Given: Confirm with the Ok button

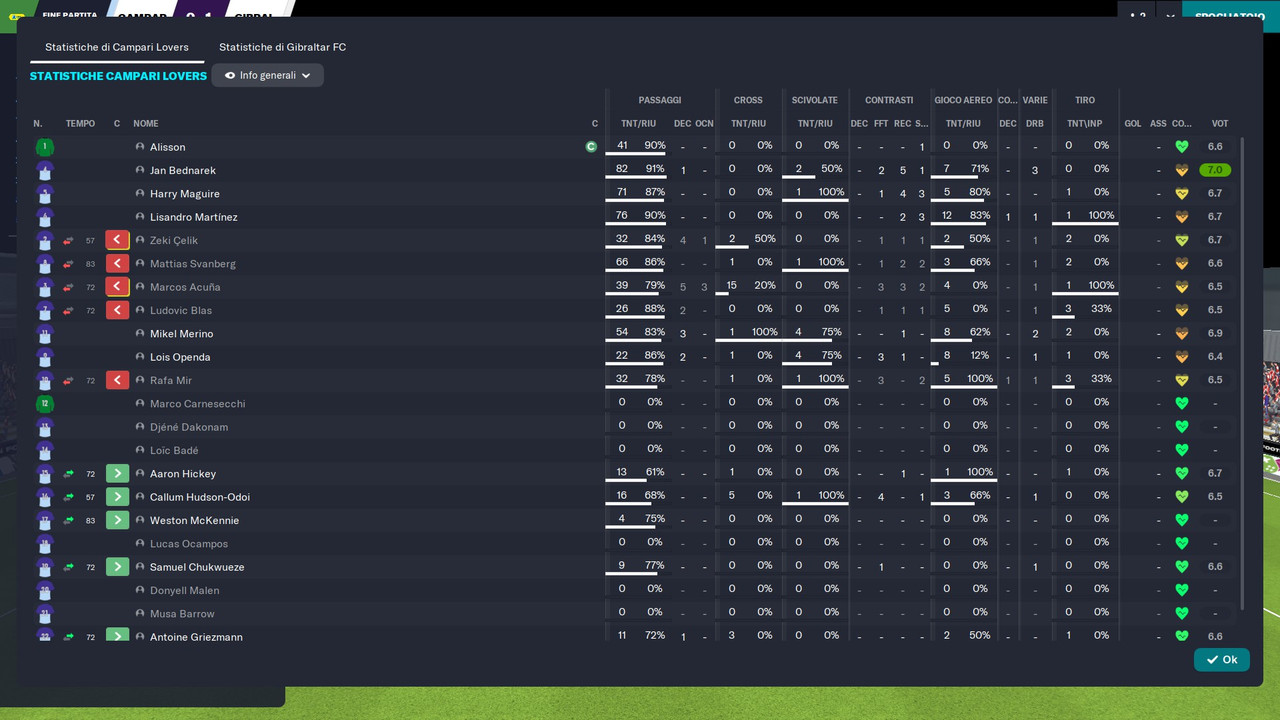Looking at the screenshot, I should click(x=1221, y=660).
